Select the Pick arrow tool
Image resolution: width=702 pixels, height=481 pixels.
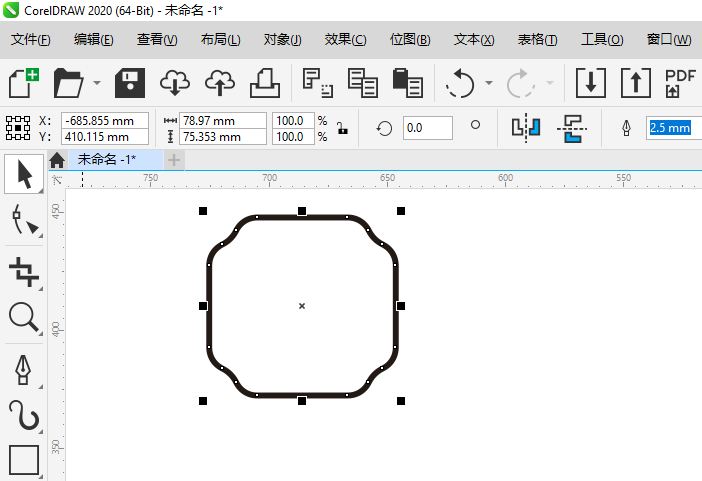click(x=24, y=174)
